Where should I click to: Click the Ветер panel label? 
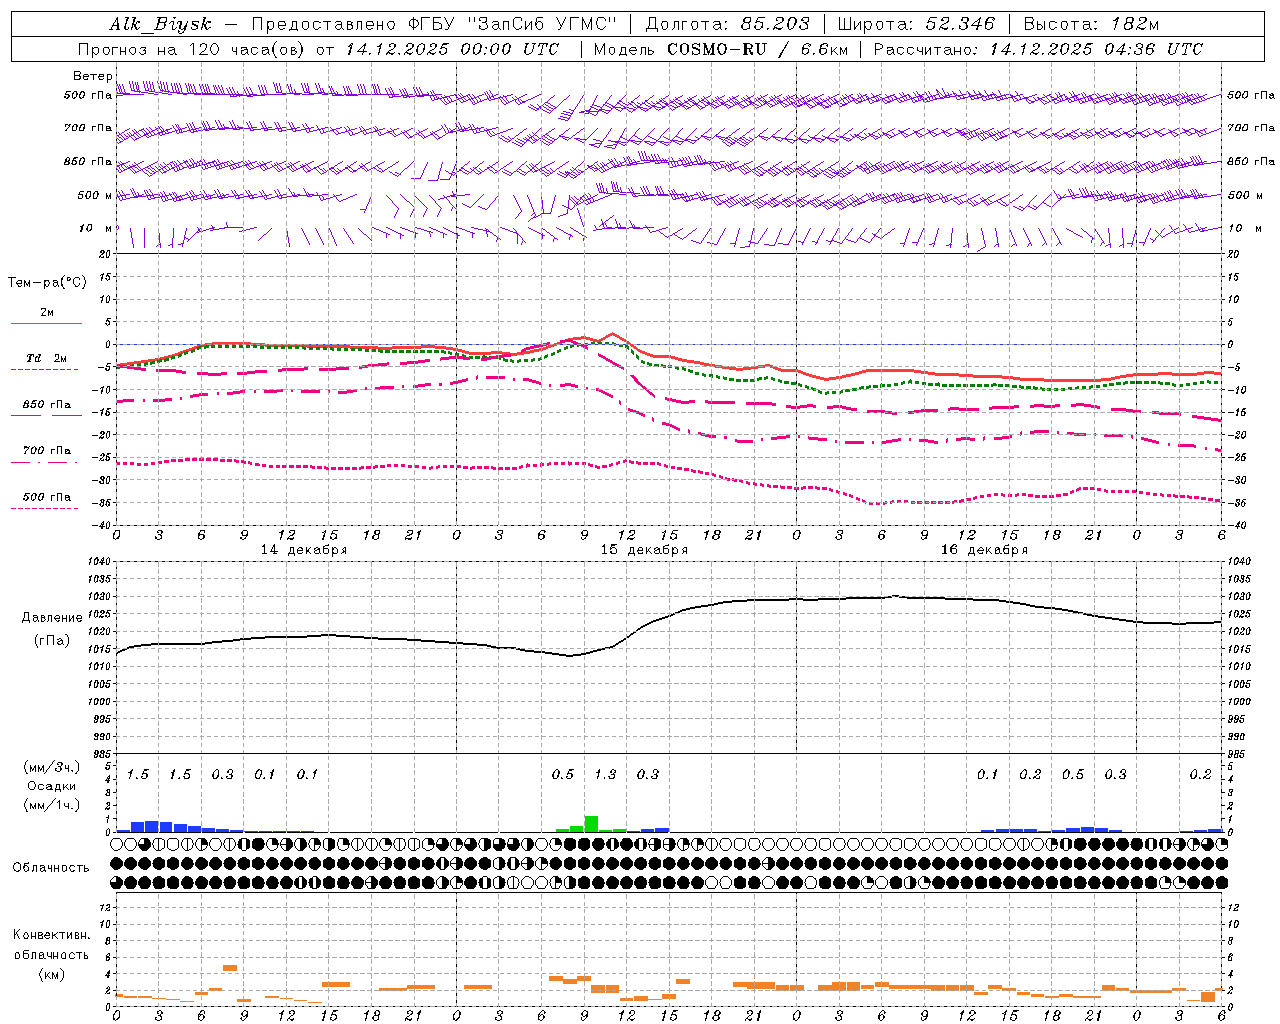click(92, 76)
